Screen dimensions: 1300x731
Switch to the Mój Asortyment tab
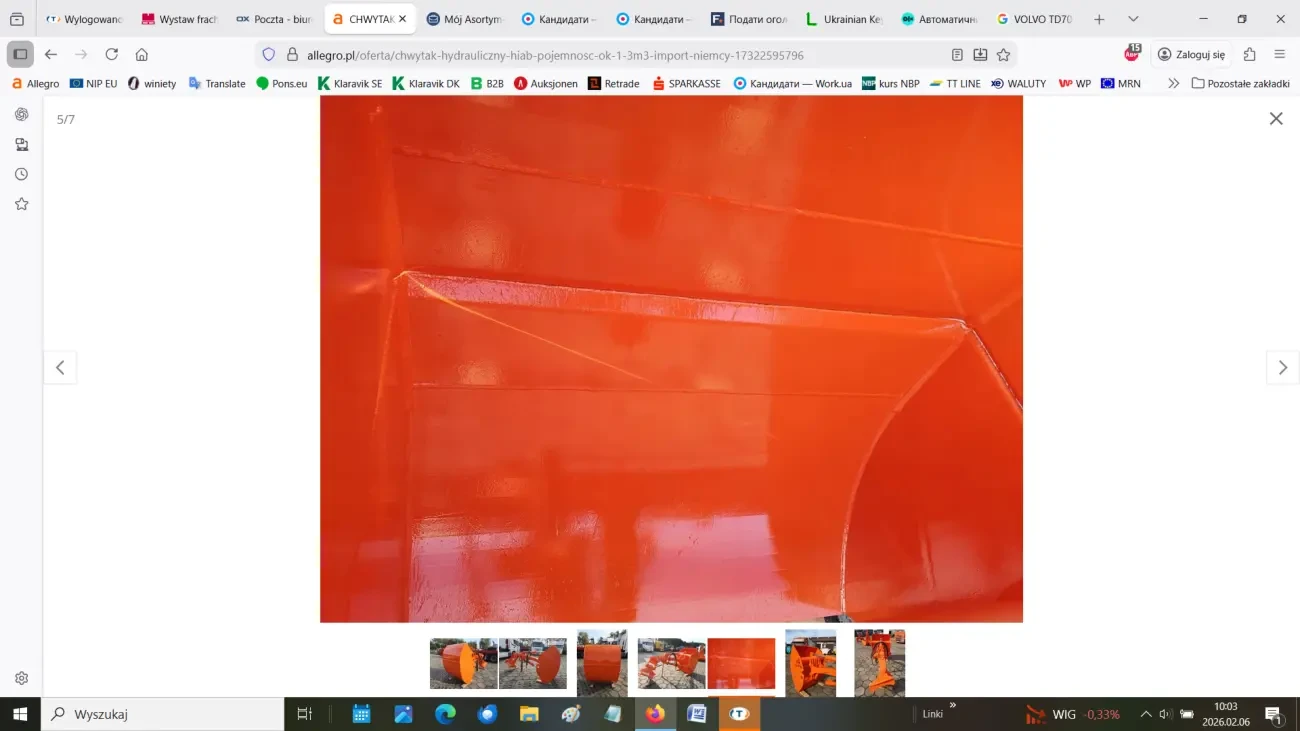[465, 19]
